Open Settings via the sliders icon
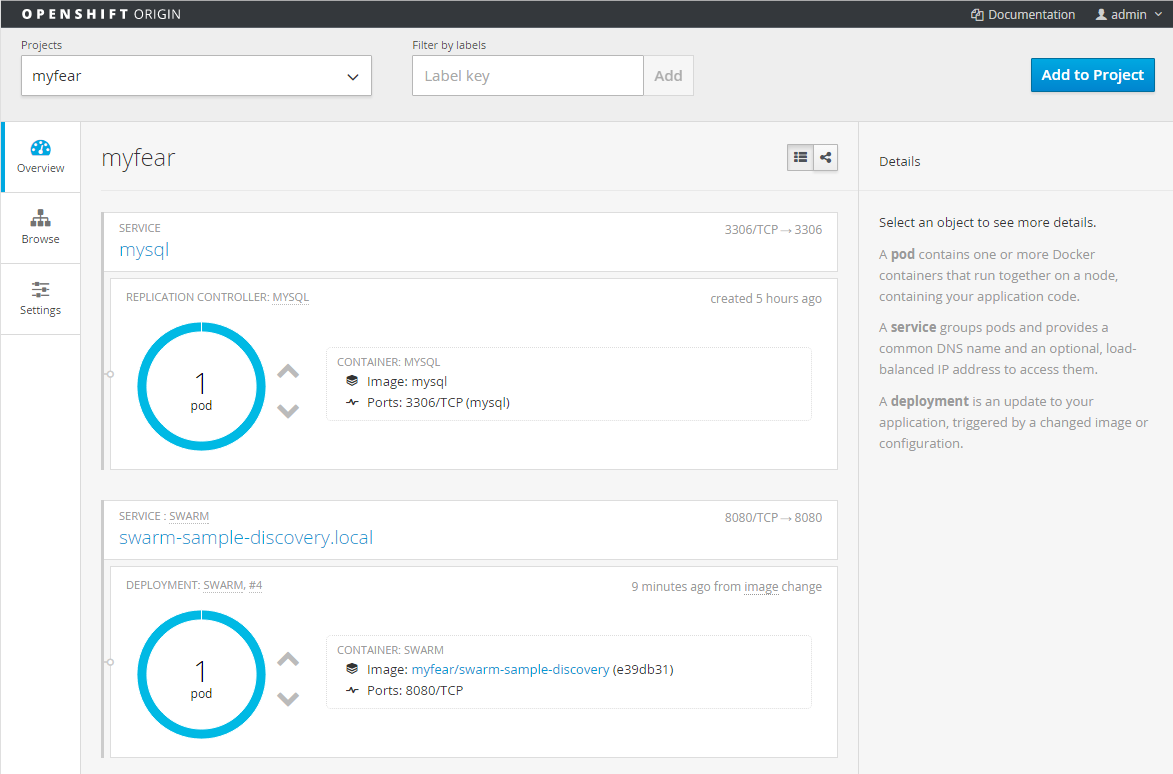 (40, 291)
